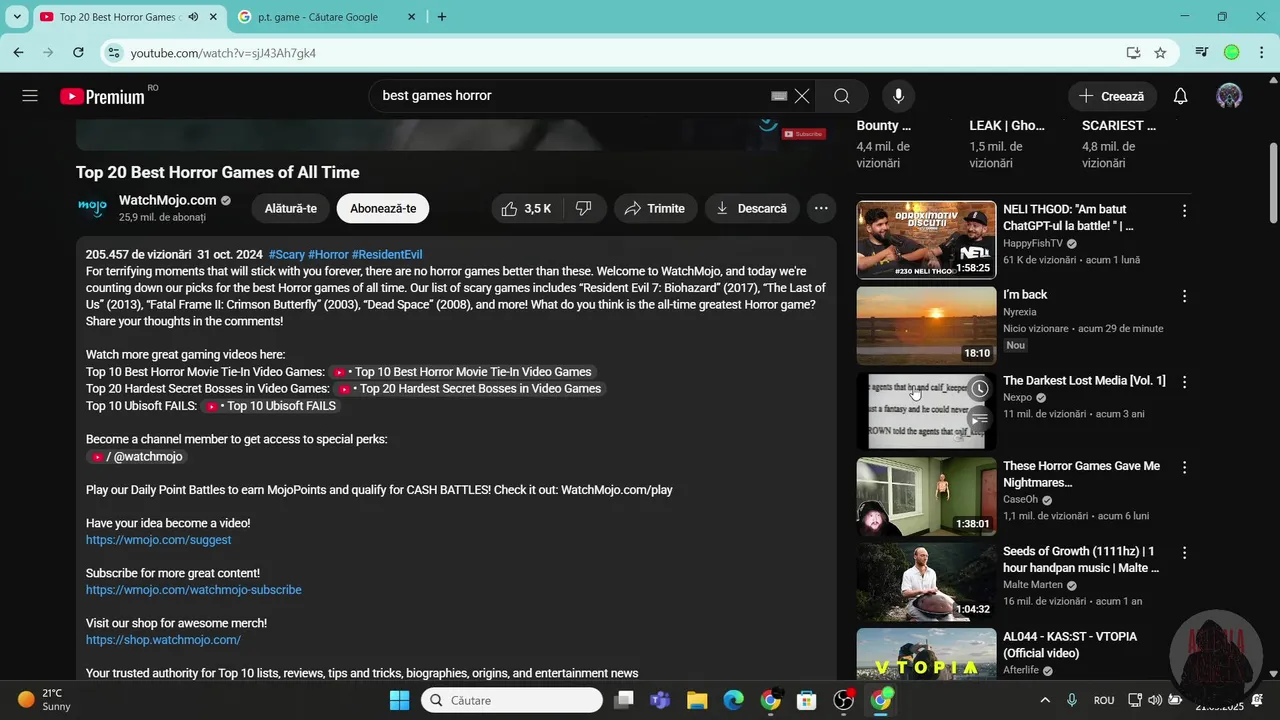Image resolution: width=1280 pixels, height=720 pixels.
Task: Open Top 20 Hardest Secret Bosses link
Action: point(470,389)
